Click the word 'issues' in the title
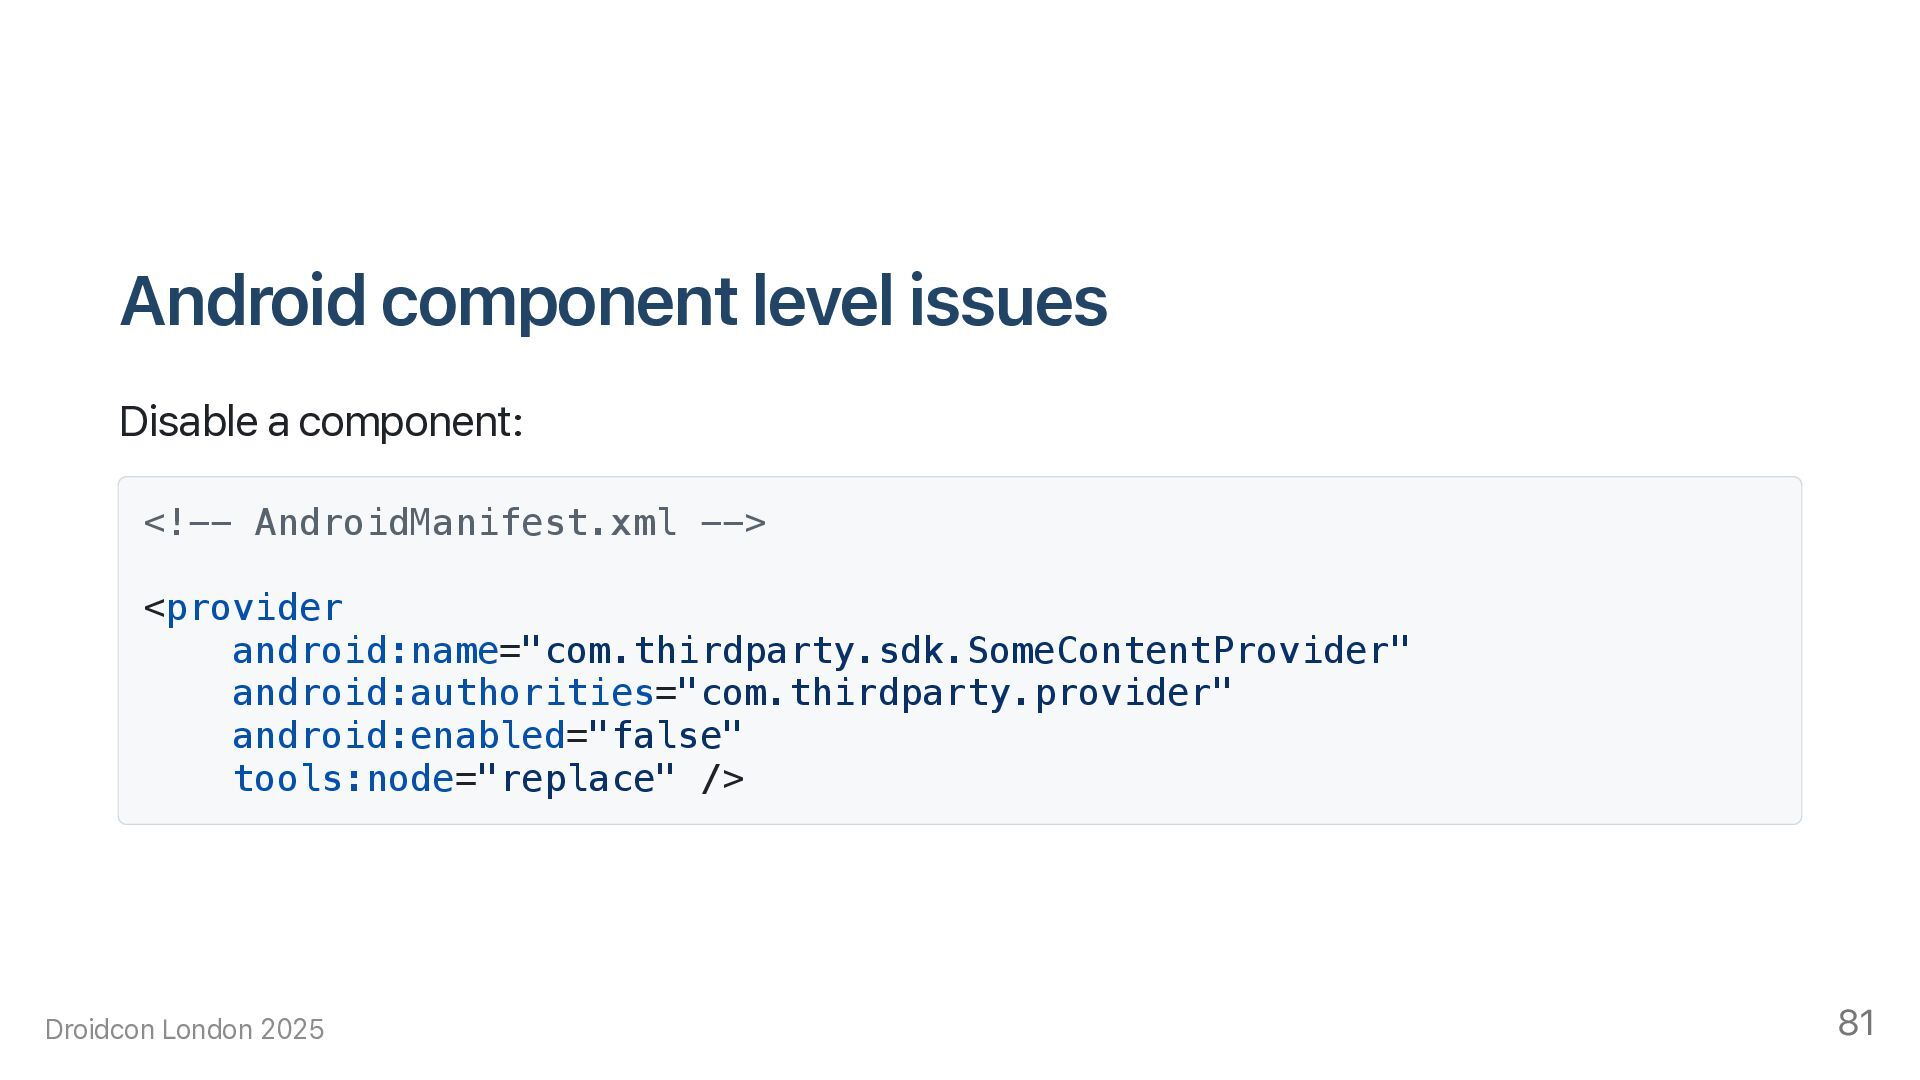This screenshot has width=1920, height=1080. [1007, 301]
